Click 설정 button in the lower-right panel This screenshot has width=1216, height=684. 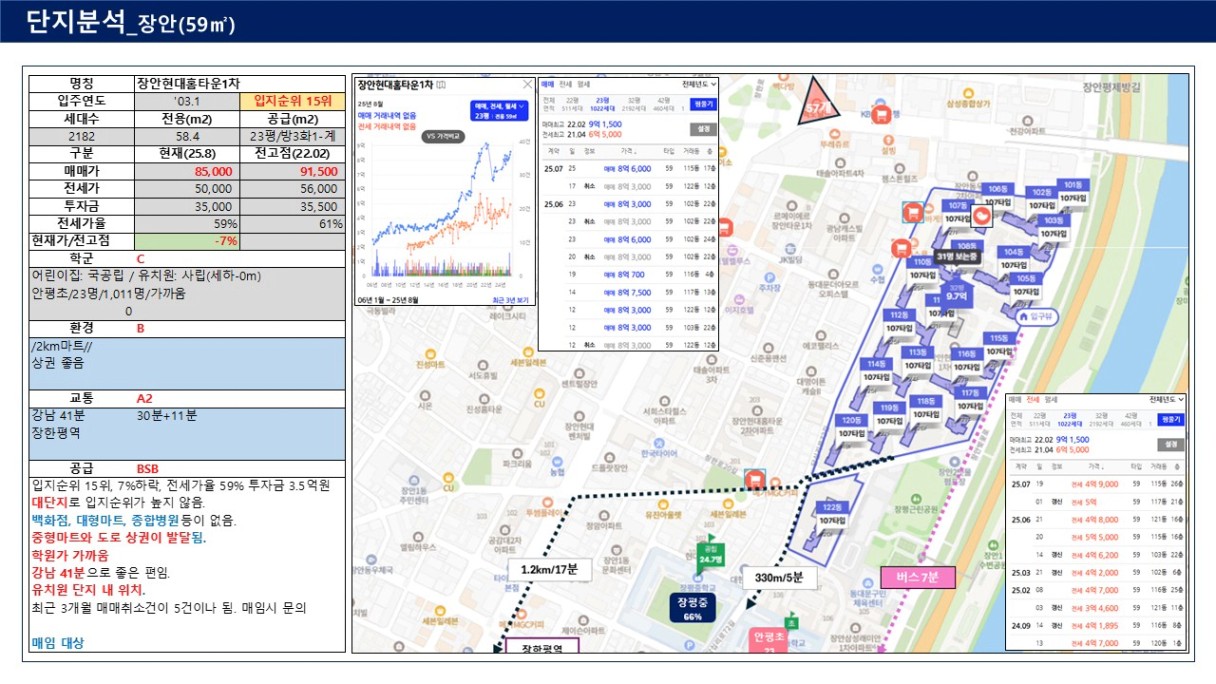click(1170, 444)
